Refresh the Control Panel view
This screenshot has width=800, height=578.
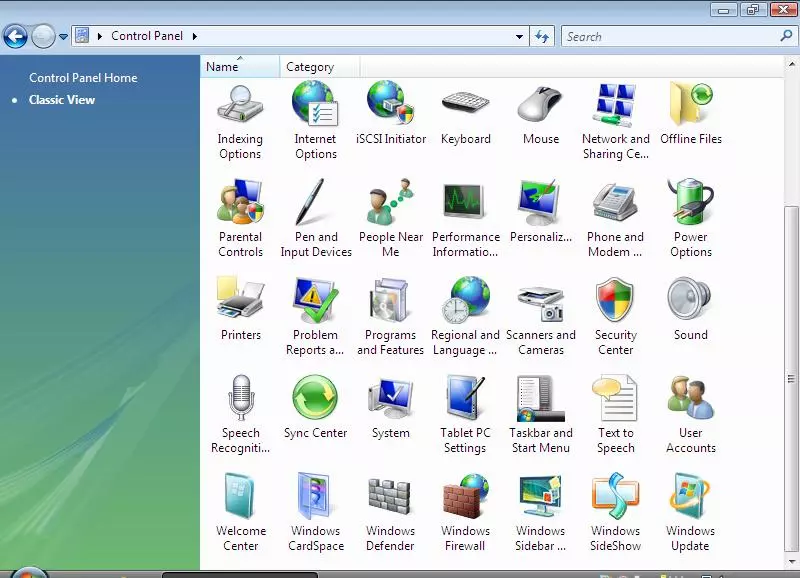point(542,36)
